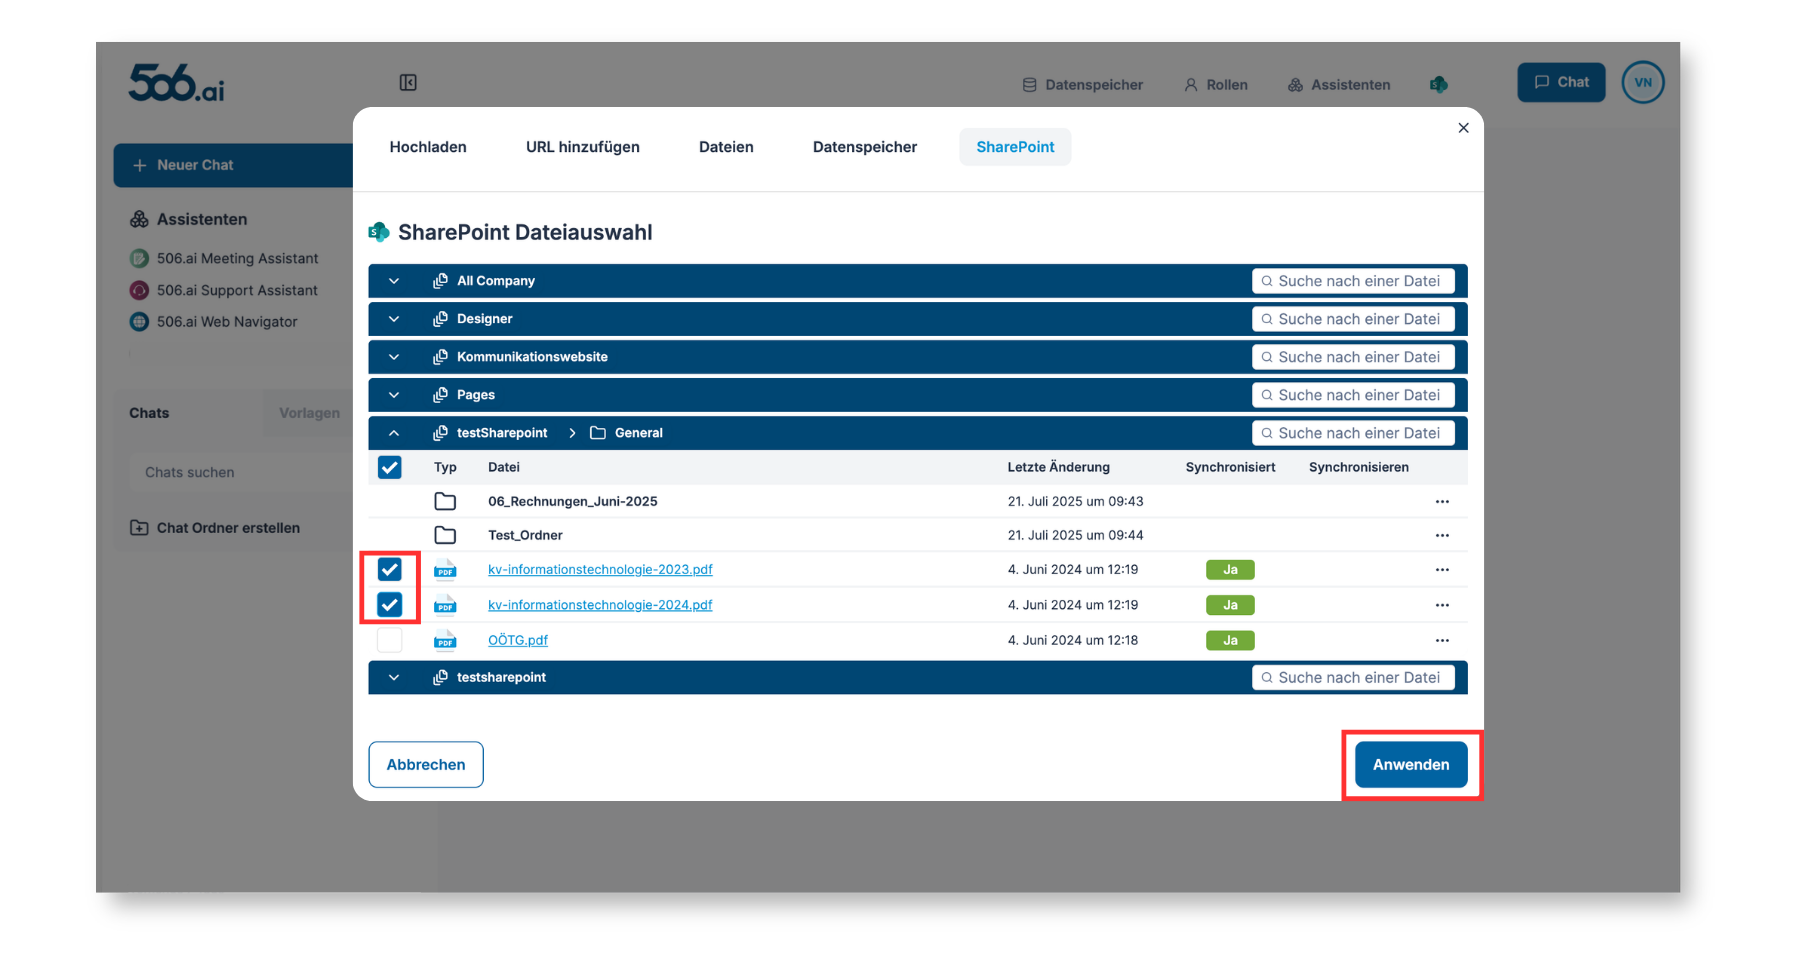The width and height of the screenshot is (1800, 960).
Task: Switch to the Dateien tab
Action: [726, 147]
